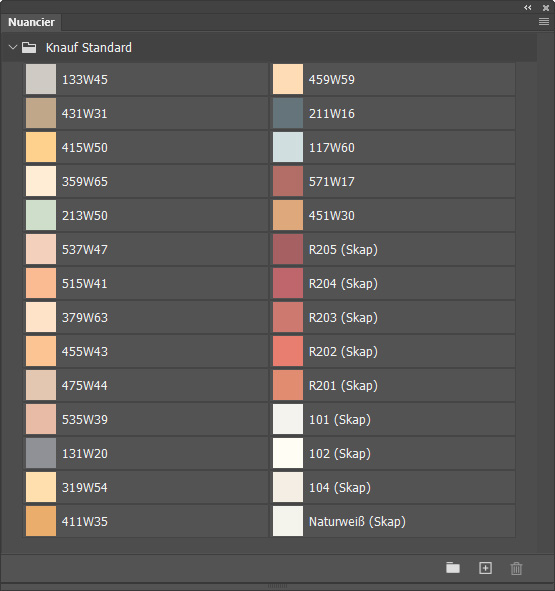Open the Nuancier panel flyout menu
555x591 pixels.
(543, 22)
